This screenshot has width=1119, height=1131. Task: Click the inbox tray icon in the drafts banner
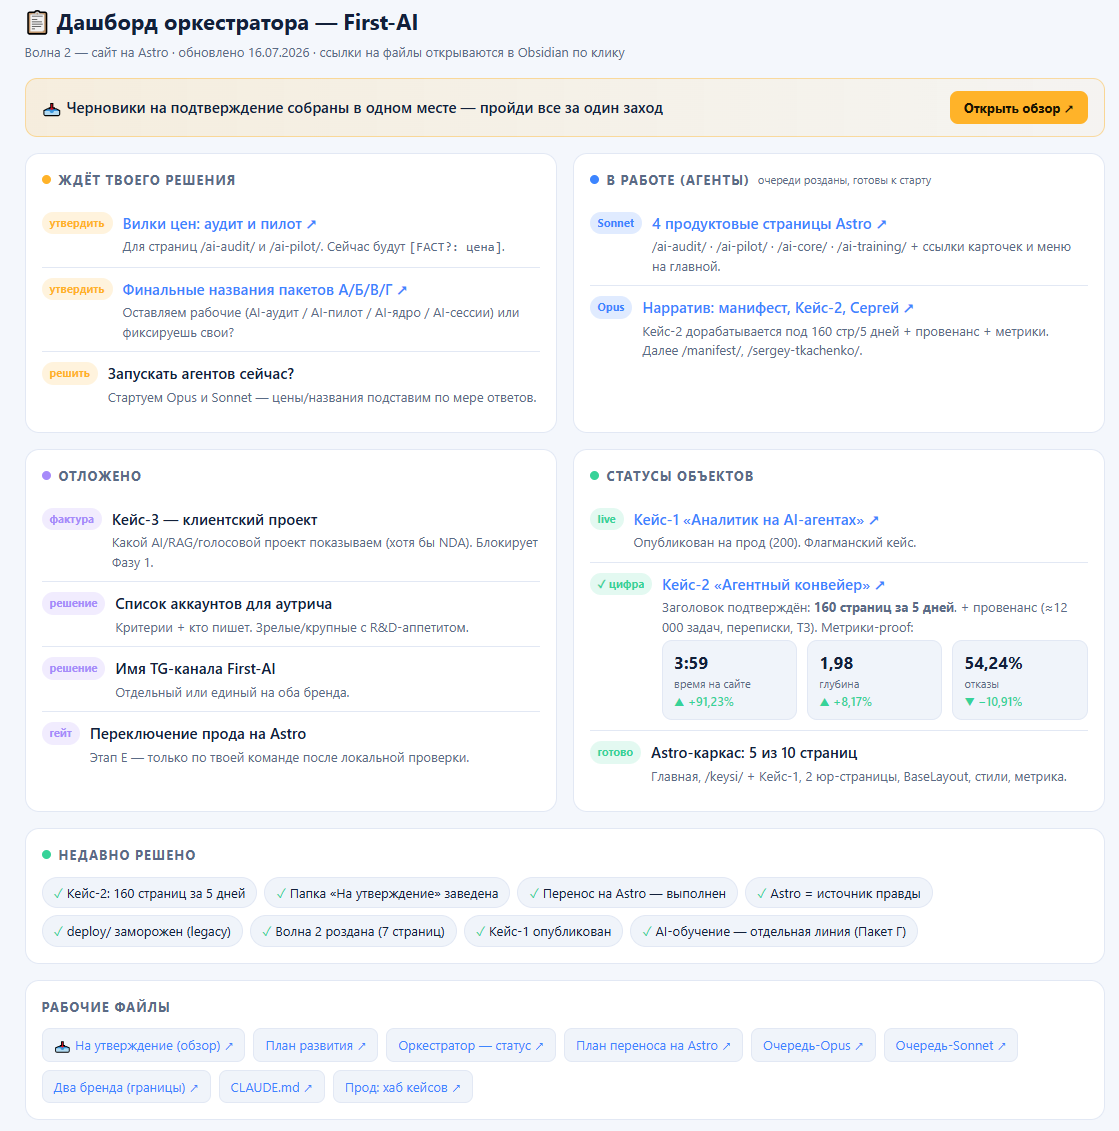pyautogui.click(x=51, y=110)
